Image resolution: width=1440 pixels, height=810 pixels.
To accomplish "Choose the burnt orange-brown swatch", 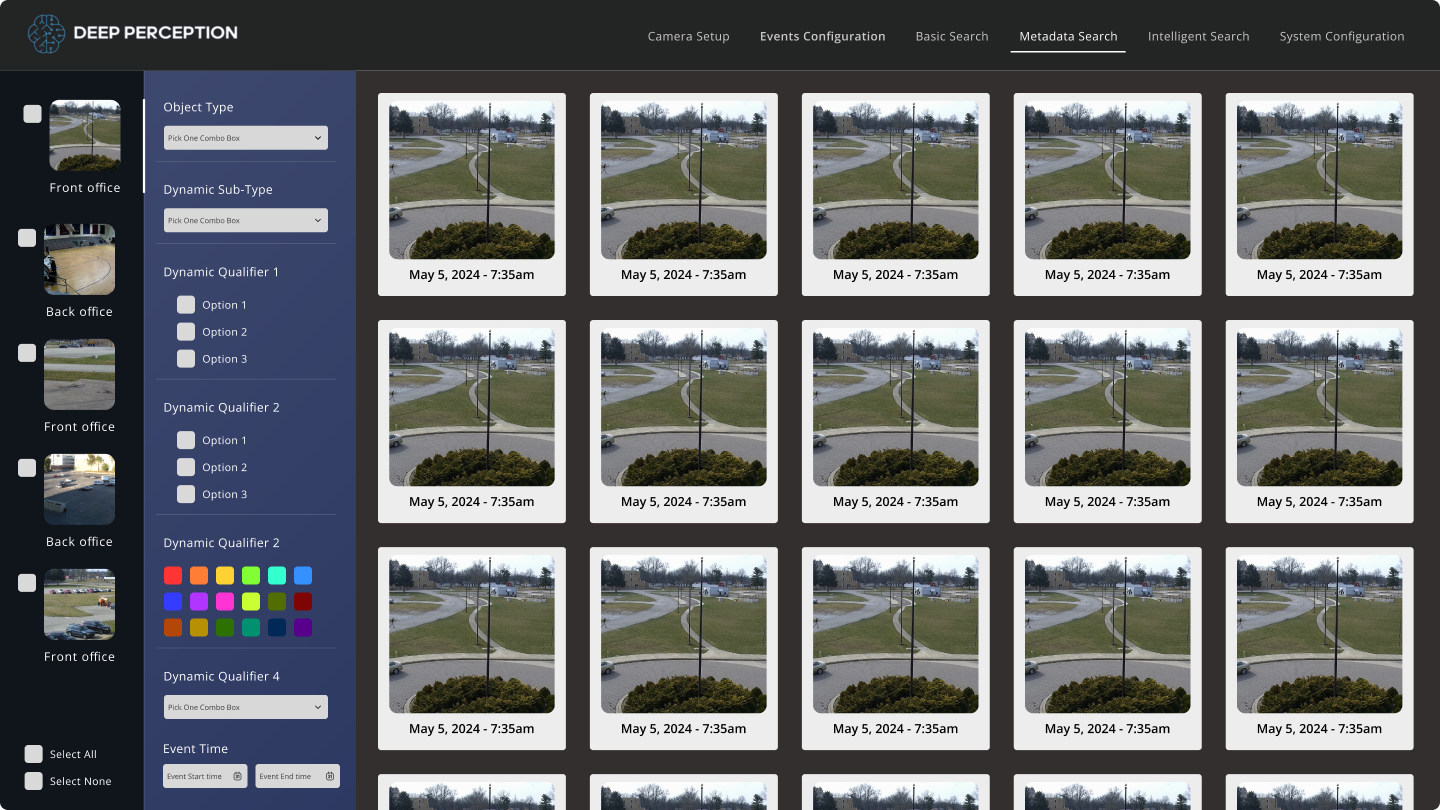I will [173, 628].
